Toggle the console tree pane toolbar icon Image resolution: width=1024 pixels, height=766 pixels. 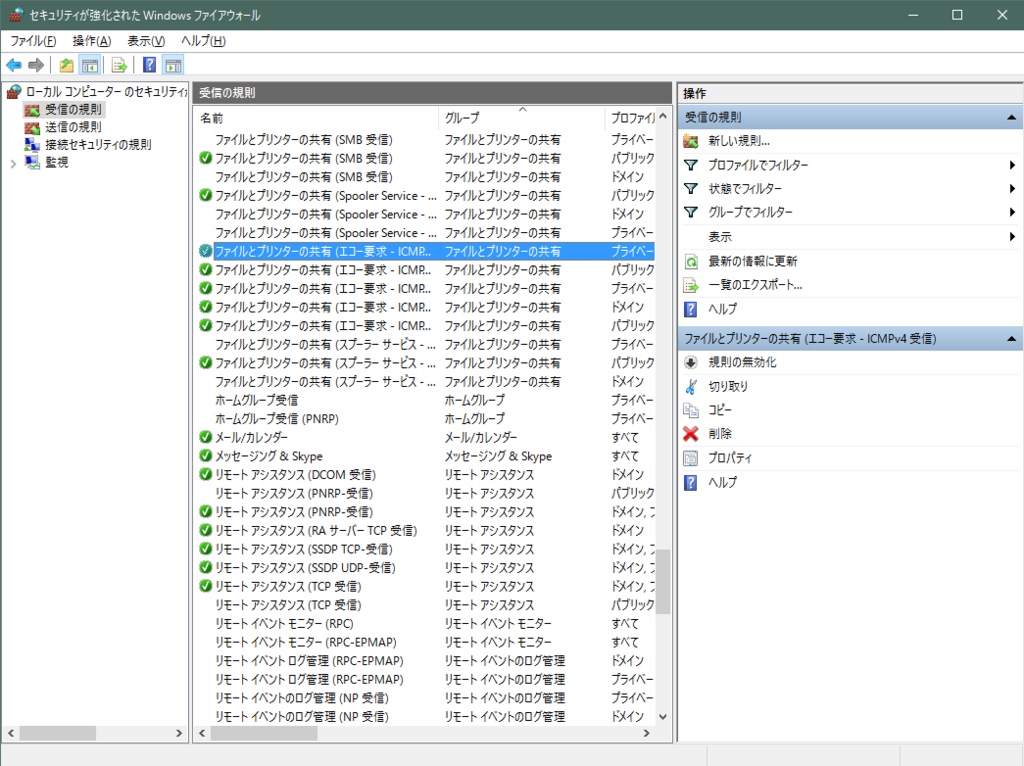(x=89, y=65)
